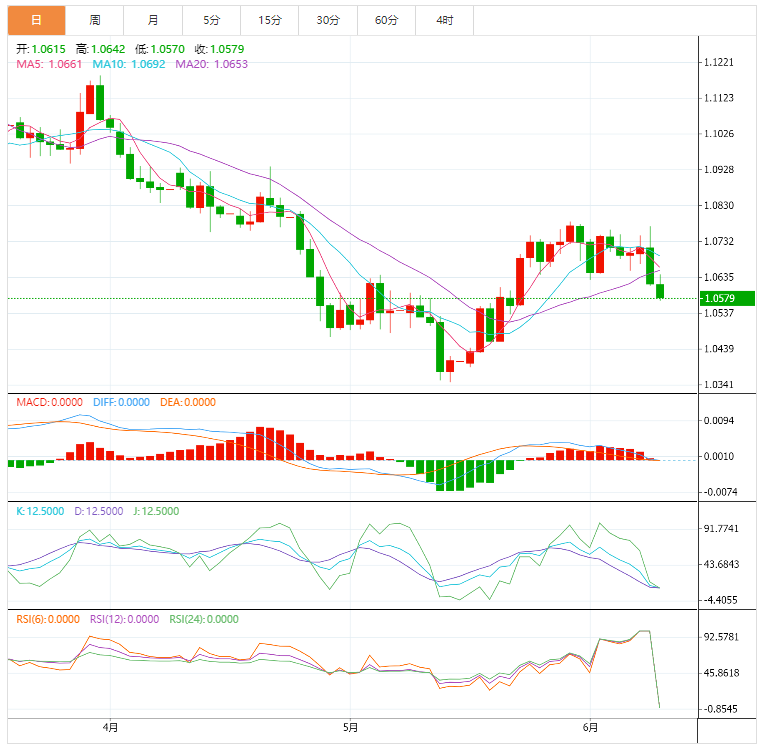Image resolution: width=763 pixels, height=750 pixels.
Task: Open the 15分 timeframe tab
Action: click(270, 20)
